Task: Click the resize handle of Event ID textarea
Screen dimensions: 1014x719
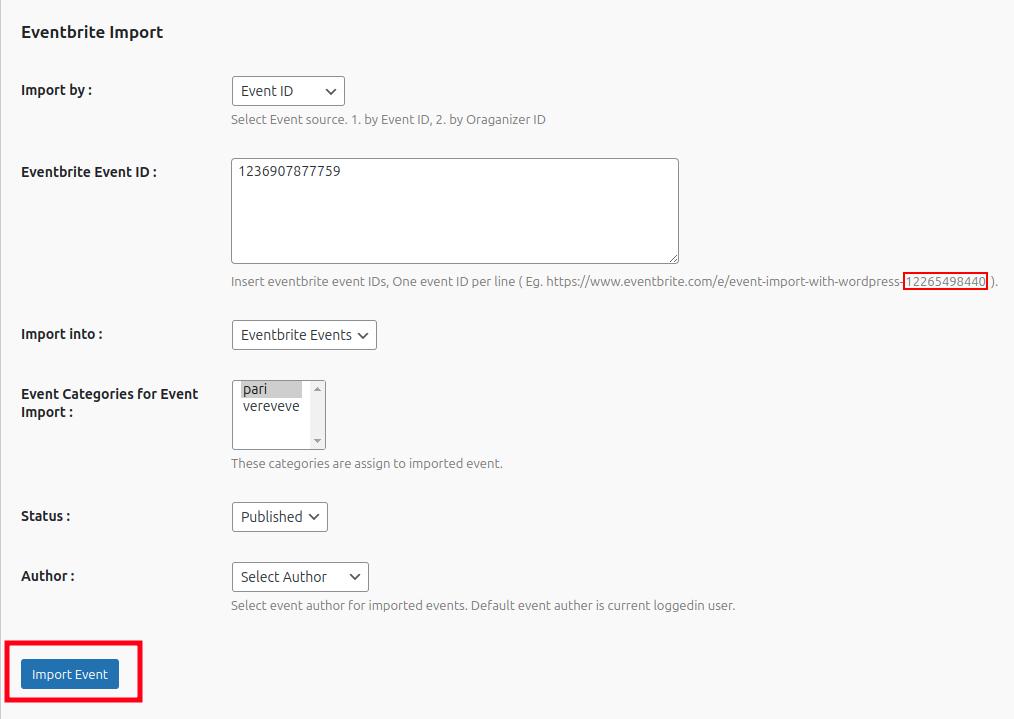Action: pos(673,258)
